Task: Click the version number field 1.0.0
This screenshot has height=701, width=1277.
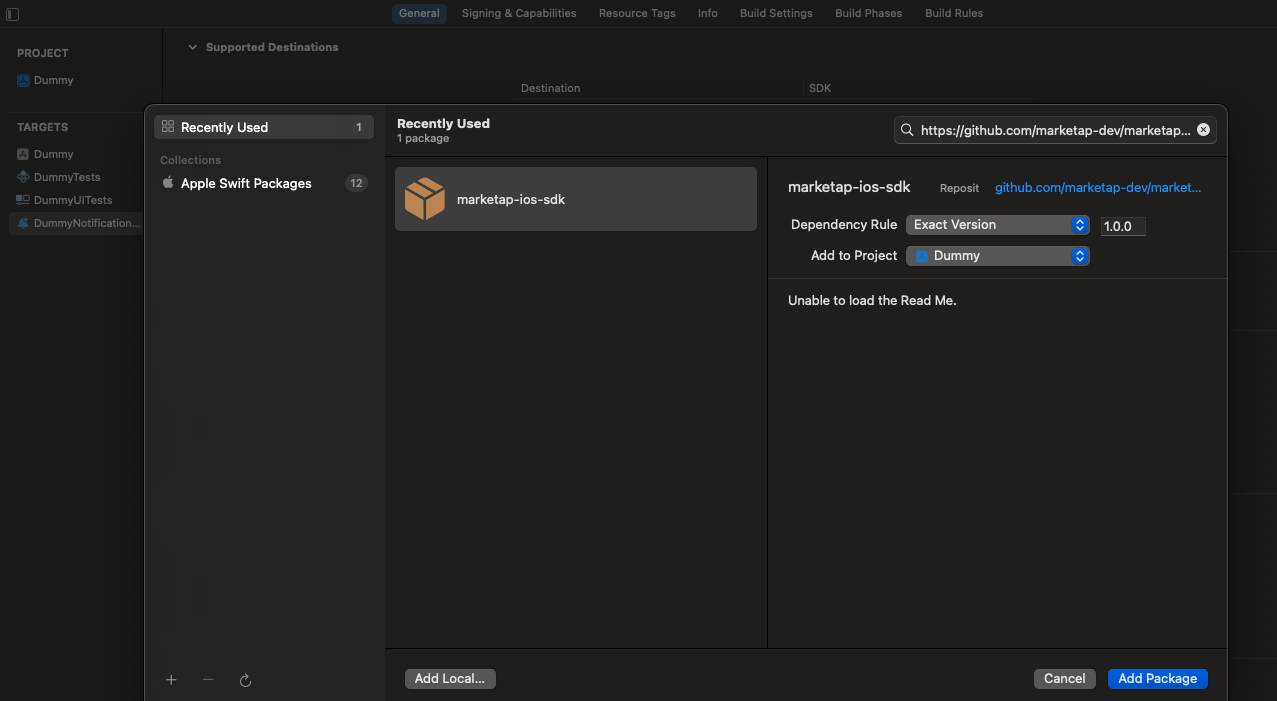Action: coord(1122,226)
